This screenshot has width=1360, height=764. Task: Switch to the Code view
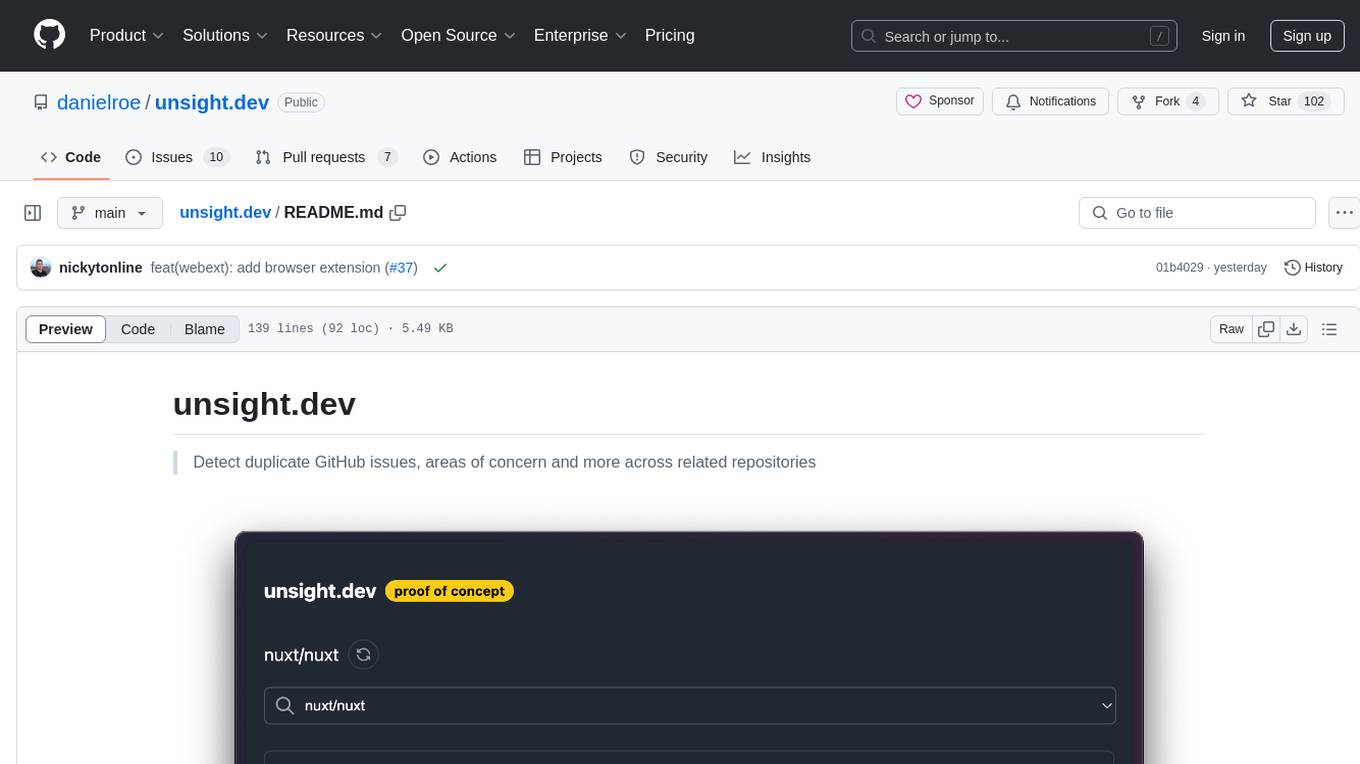[x=138, y=329]
